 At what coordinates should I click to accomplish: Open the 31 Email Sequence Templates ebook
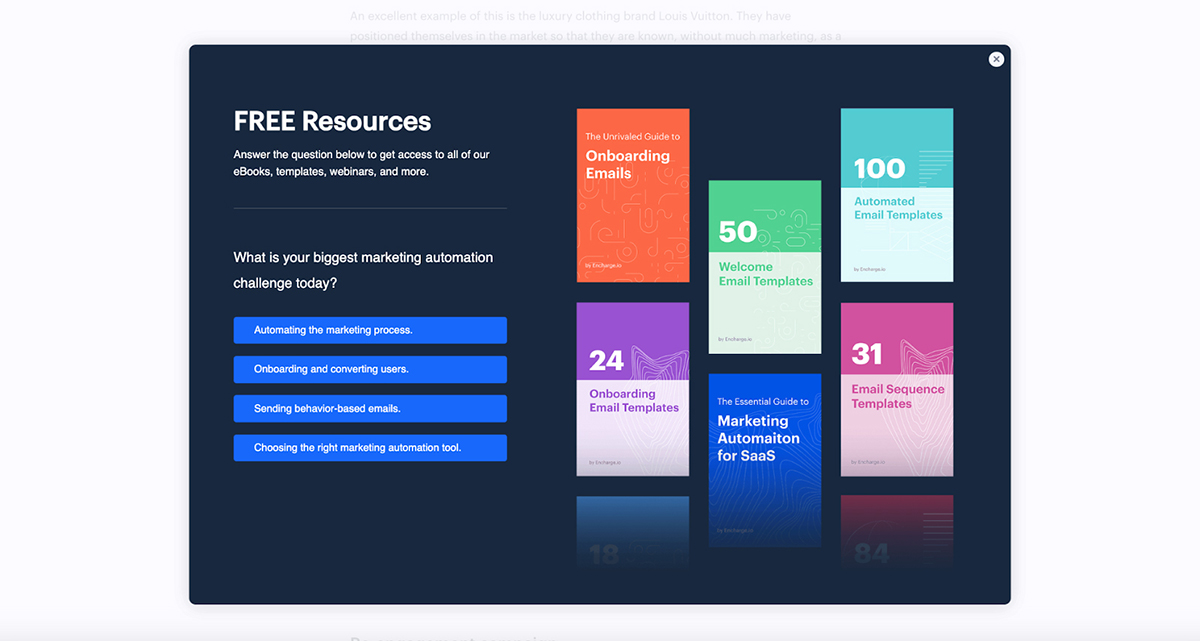[896, 388]
